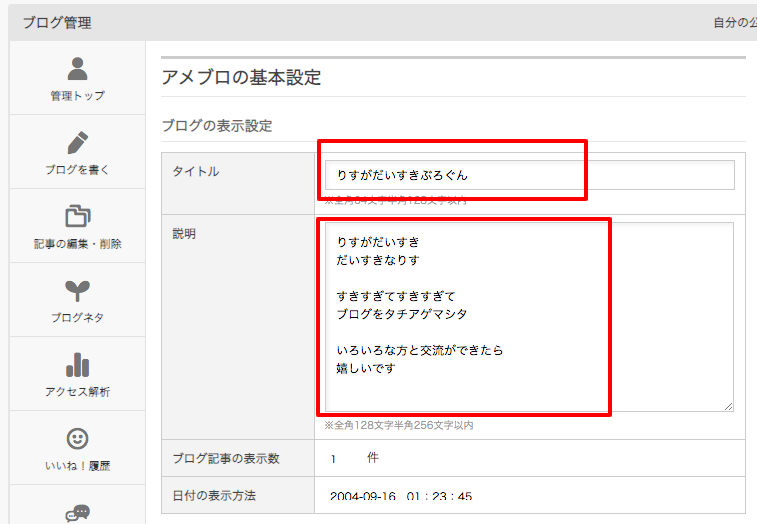Screen dimensions: 757x524
Task: Click the description textarea resize handle
Action: (x=729, y=407)
